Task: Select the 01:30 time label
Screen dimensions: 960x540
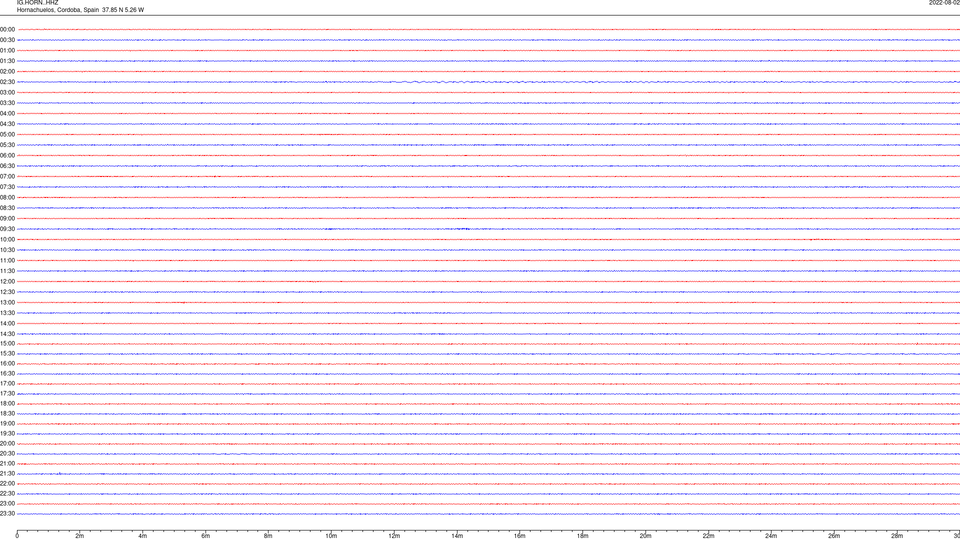Action: click(x=7, y=61)
